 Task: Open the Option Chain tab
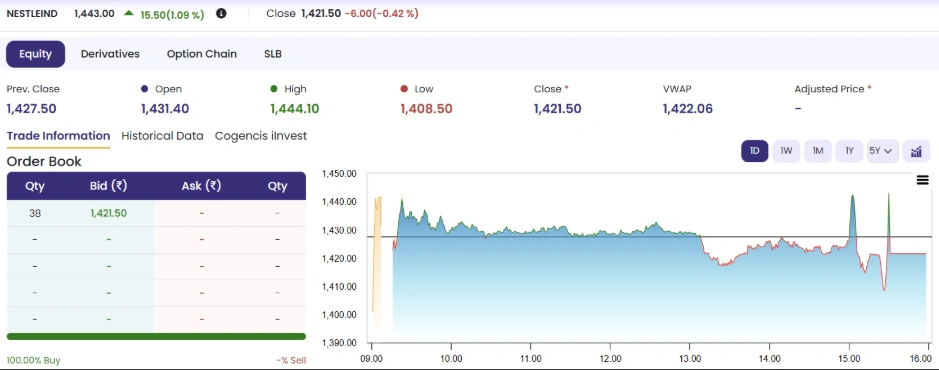point(202,54)
